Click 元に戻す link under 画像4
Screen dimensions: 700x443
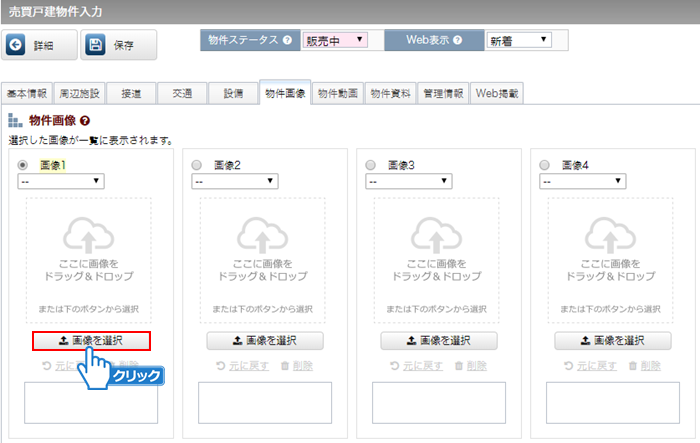pyautogui.click(x=594, y=366)
